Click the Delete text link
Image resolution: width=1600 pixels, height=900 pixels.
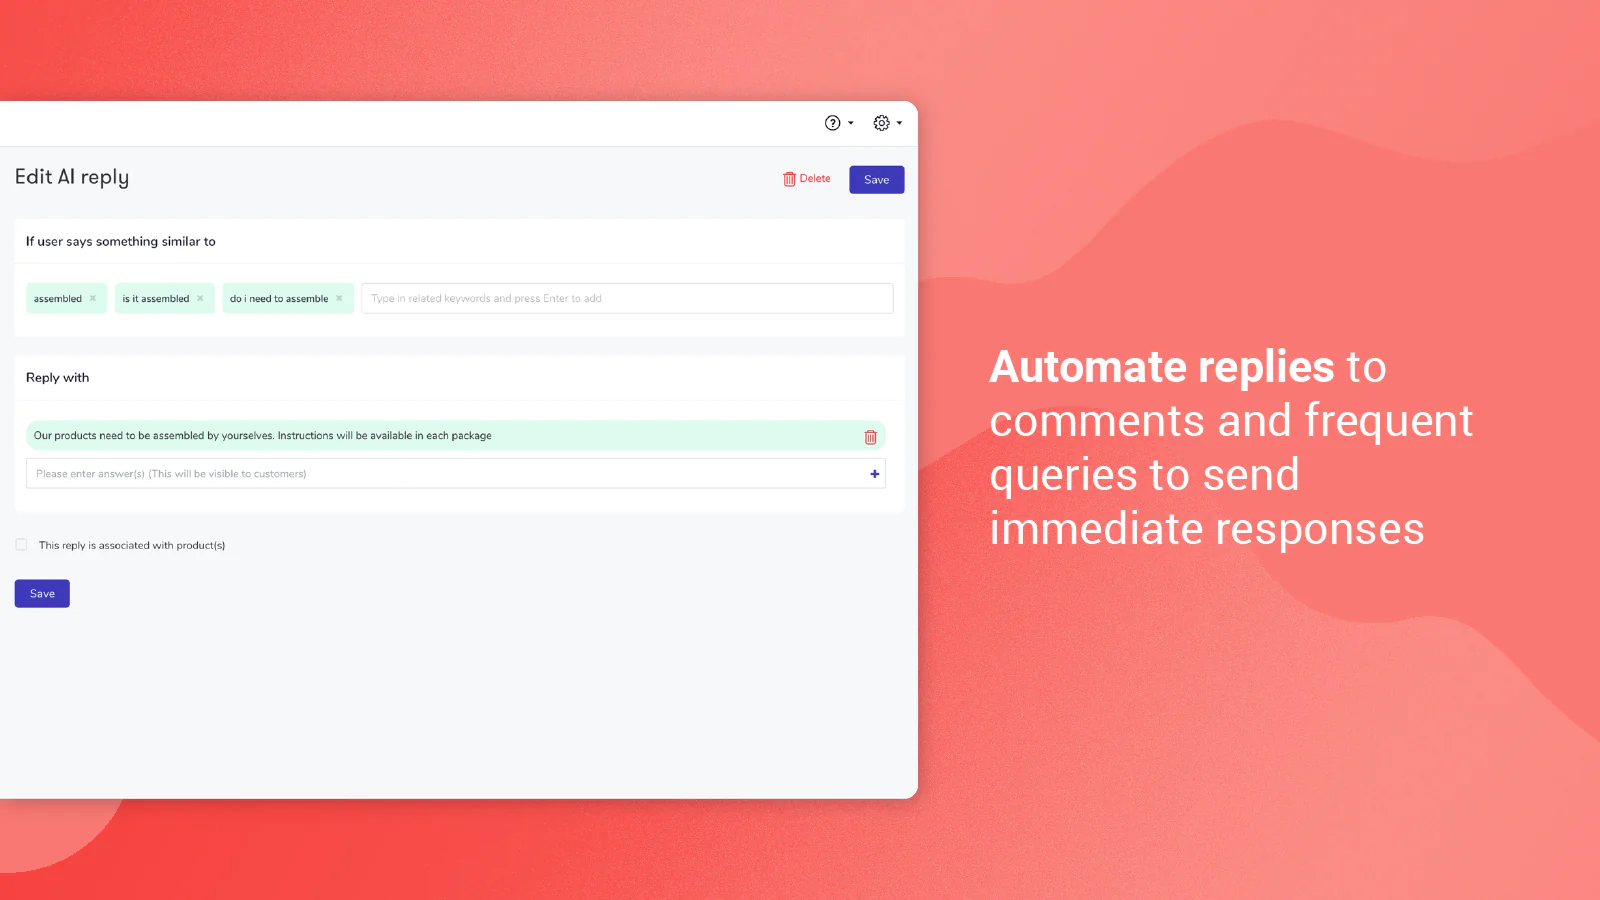click(x=815, y=179)
